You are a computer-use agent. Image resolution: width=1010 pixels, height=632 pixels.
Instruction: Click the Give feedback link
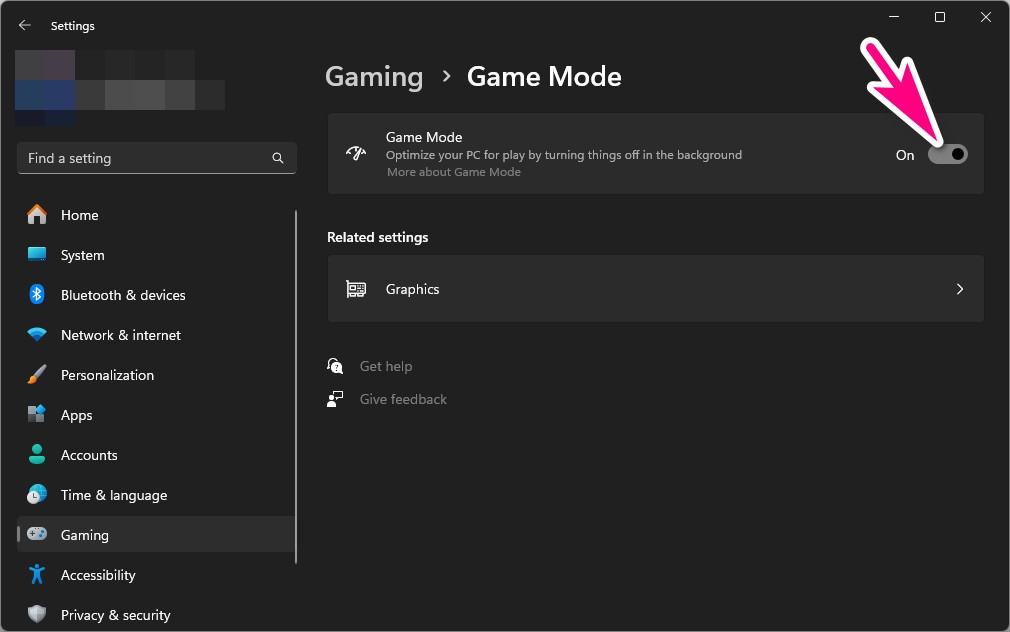pos(403,399)
